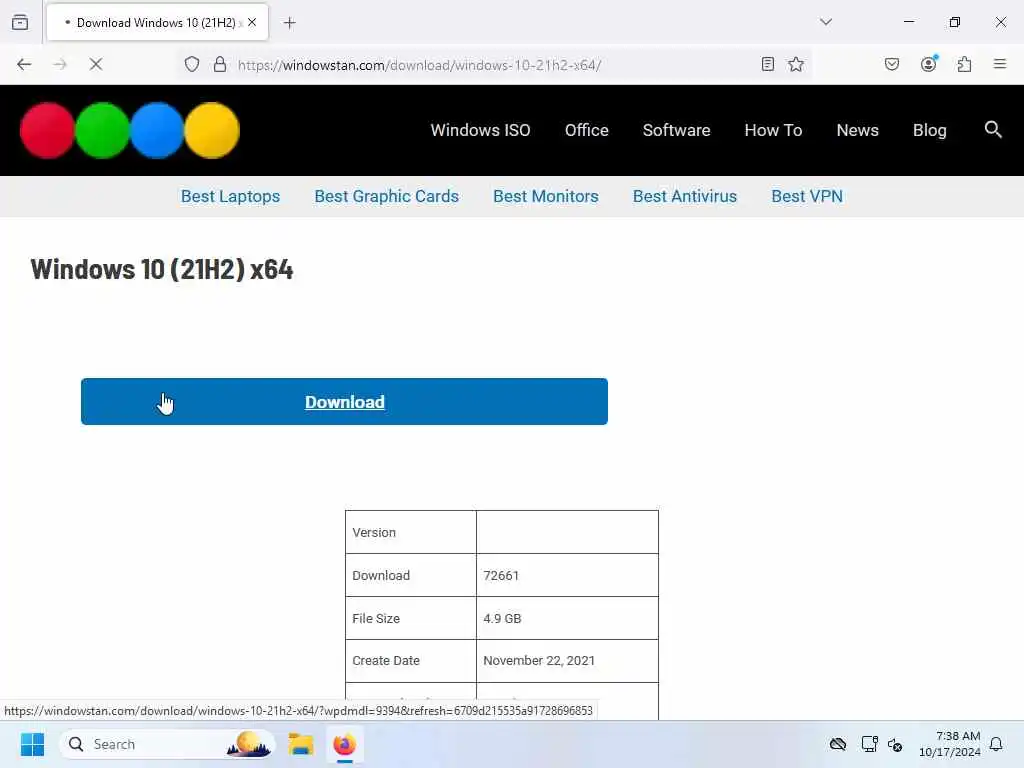Open the Firefox account icon
Image resolution: width=1024 pixels, height=768 pixels.
pyautogui.click(x=928, y=64)
